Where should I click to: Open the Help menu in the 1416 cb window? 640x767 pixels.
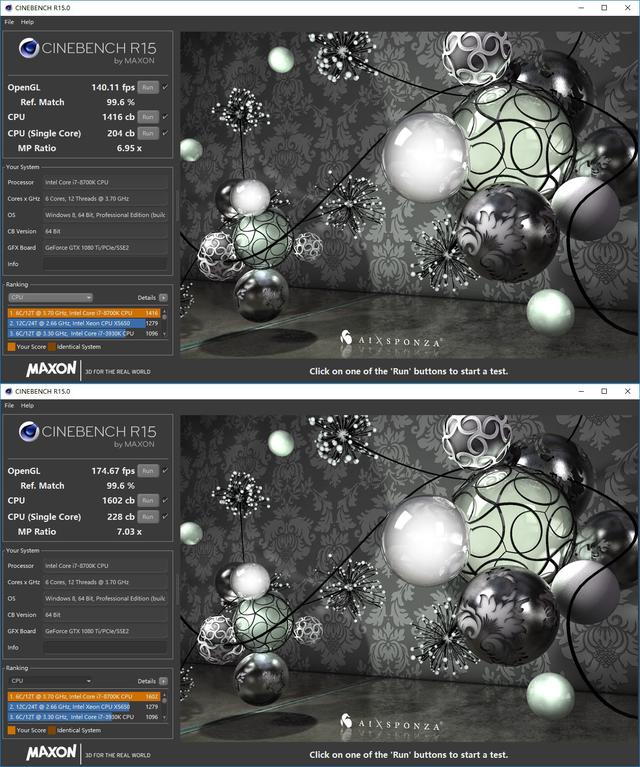[27, 22]
